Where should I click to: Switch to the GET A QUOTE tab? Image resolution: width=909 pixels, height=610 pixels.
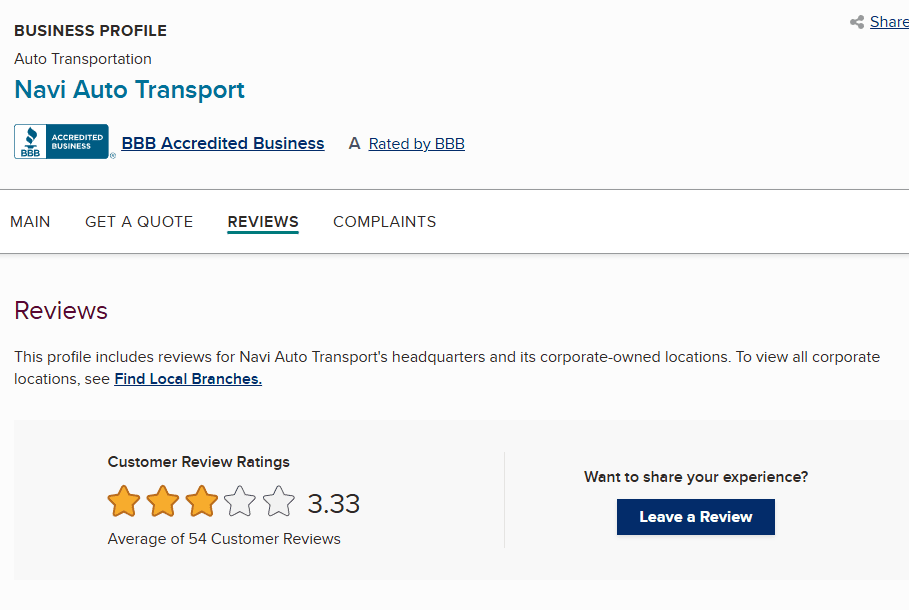point(139,222)
